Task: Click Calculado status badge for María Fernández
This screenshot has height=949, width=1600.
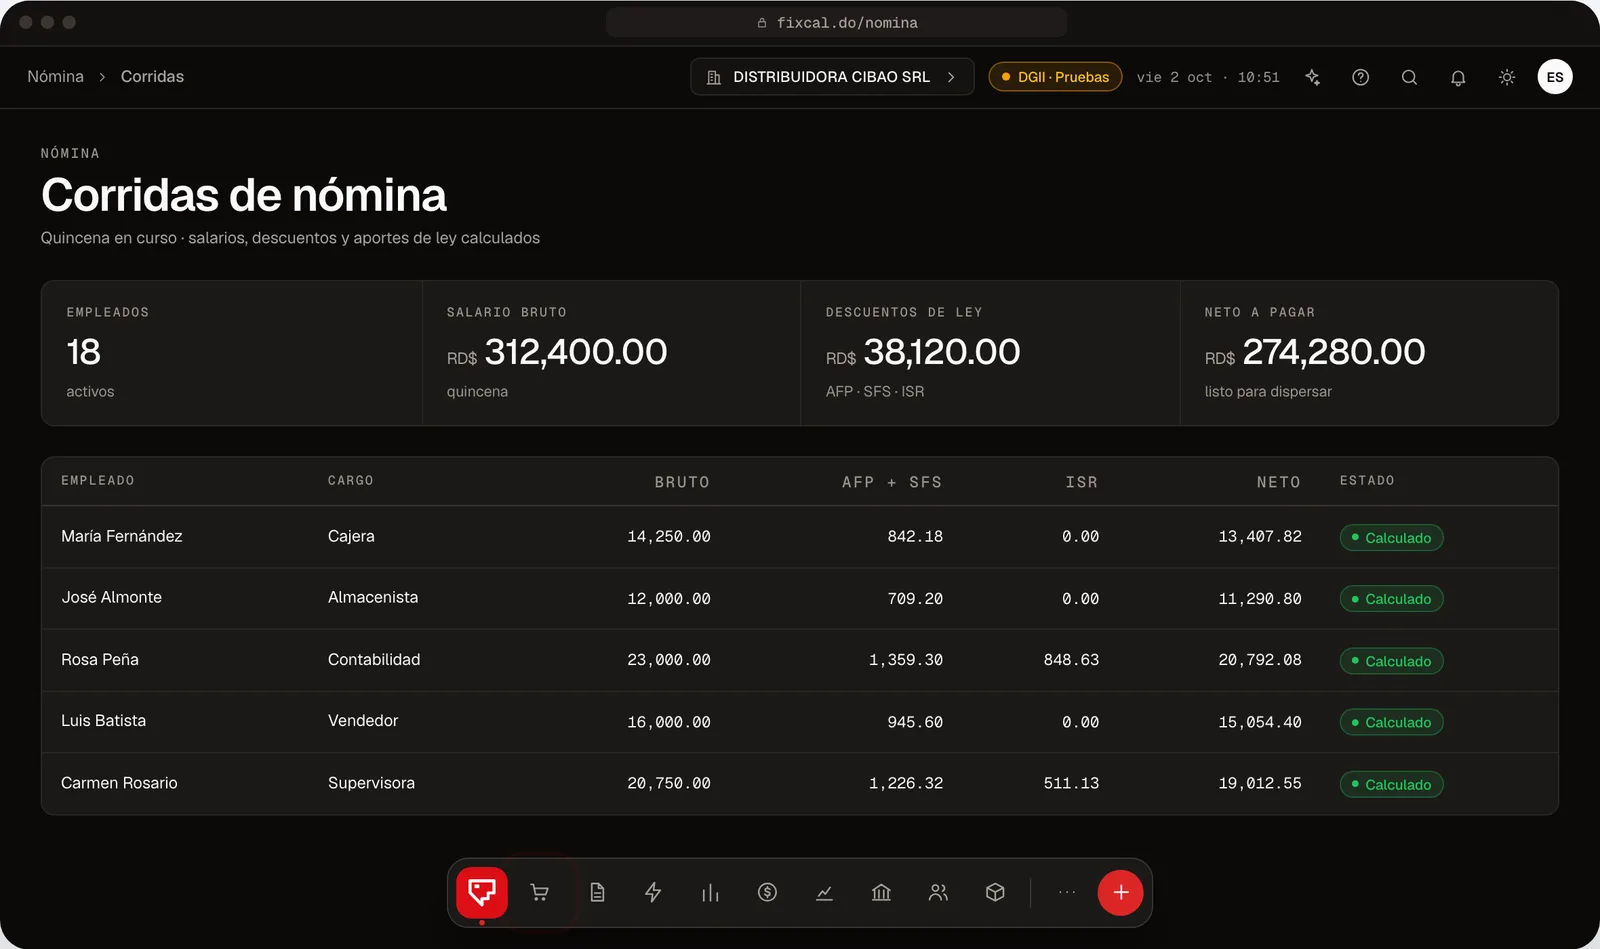Action: click(1391, 538)
